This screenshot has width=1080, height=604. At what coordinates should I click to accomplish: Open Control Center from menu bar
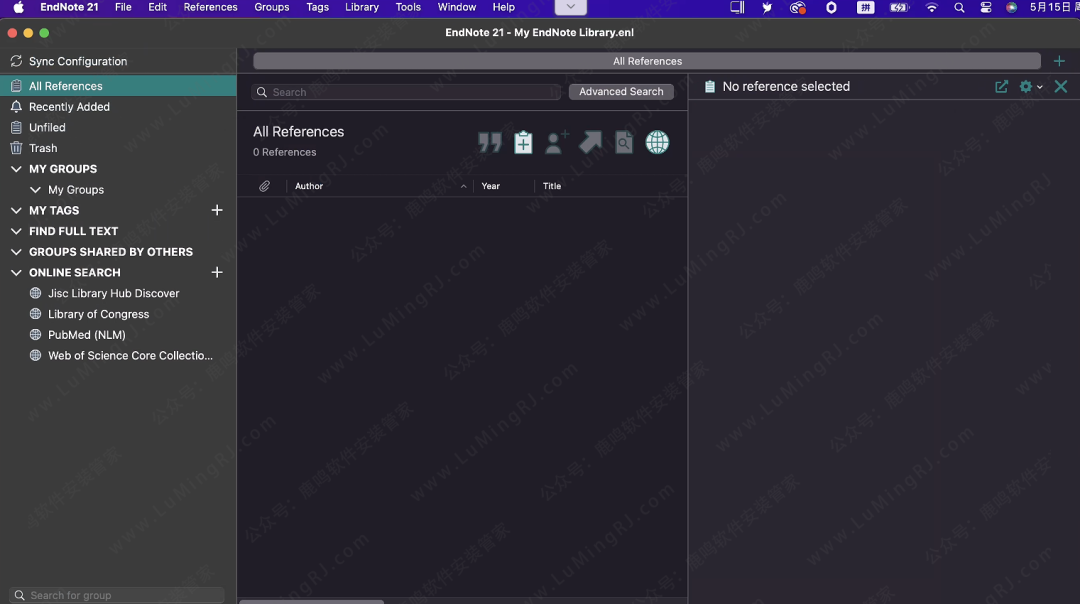click(x=986, y=8)
